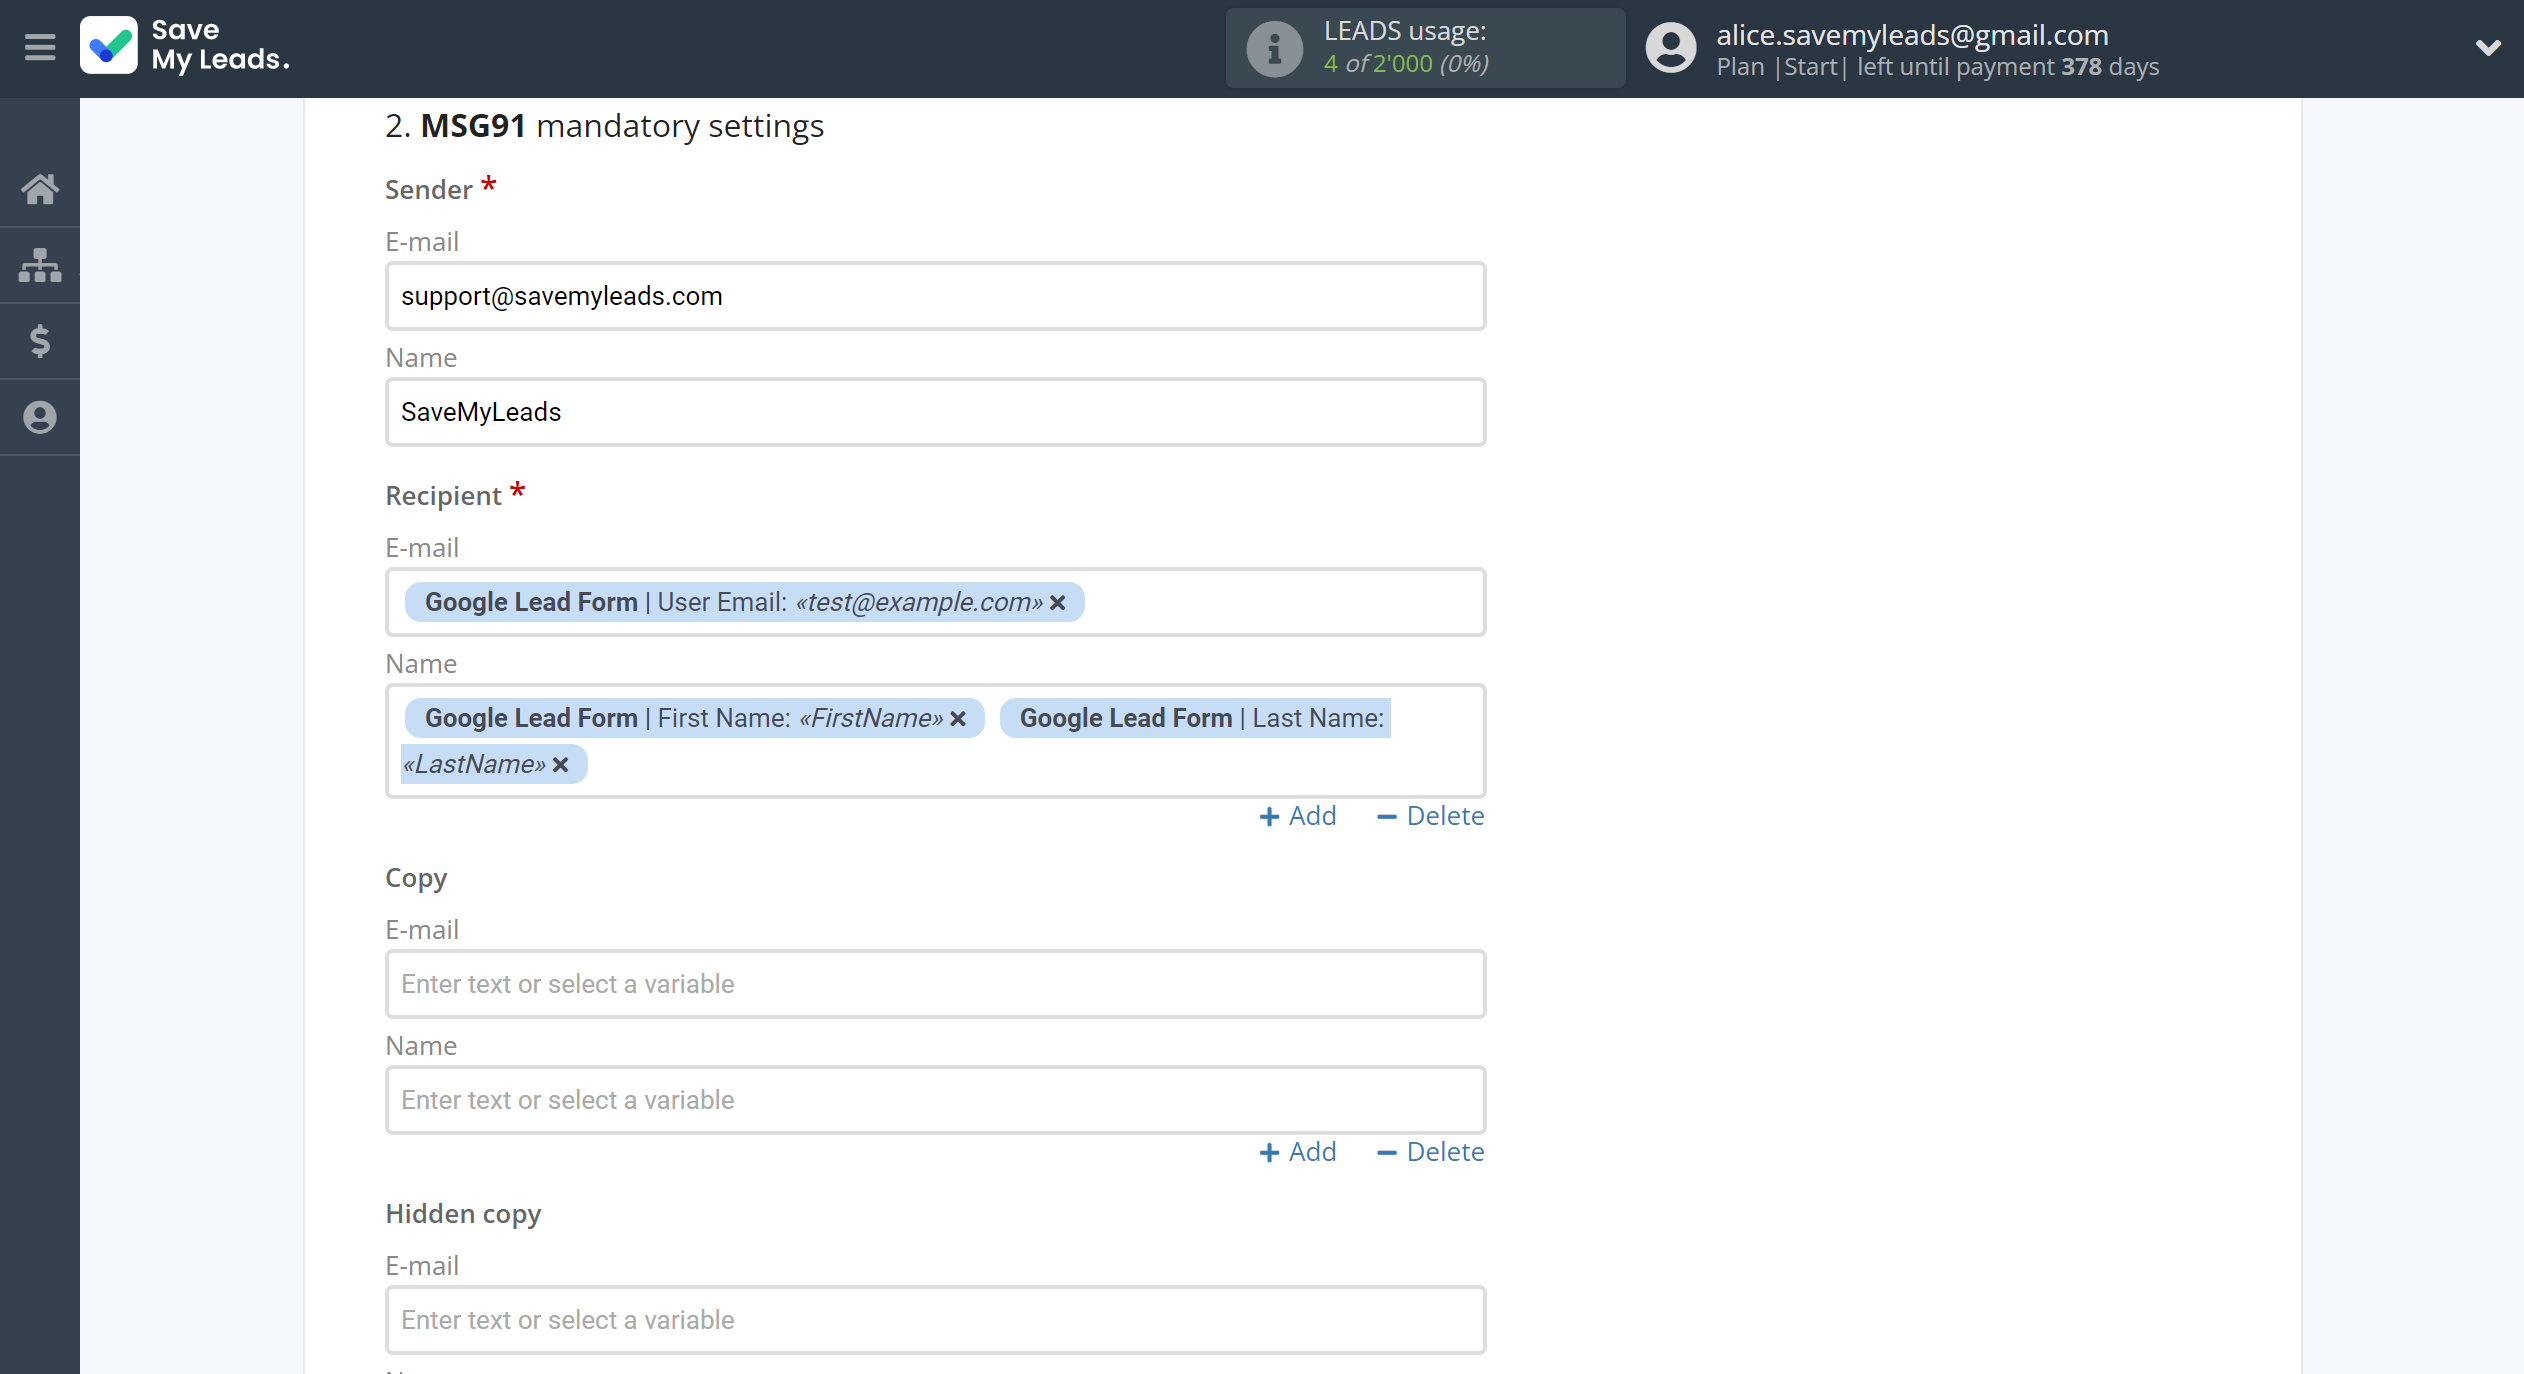Edit the Sender E-mail field
The image size is (2524, 1374).
point(936,296)
